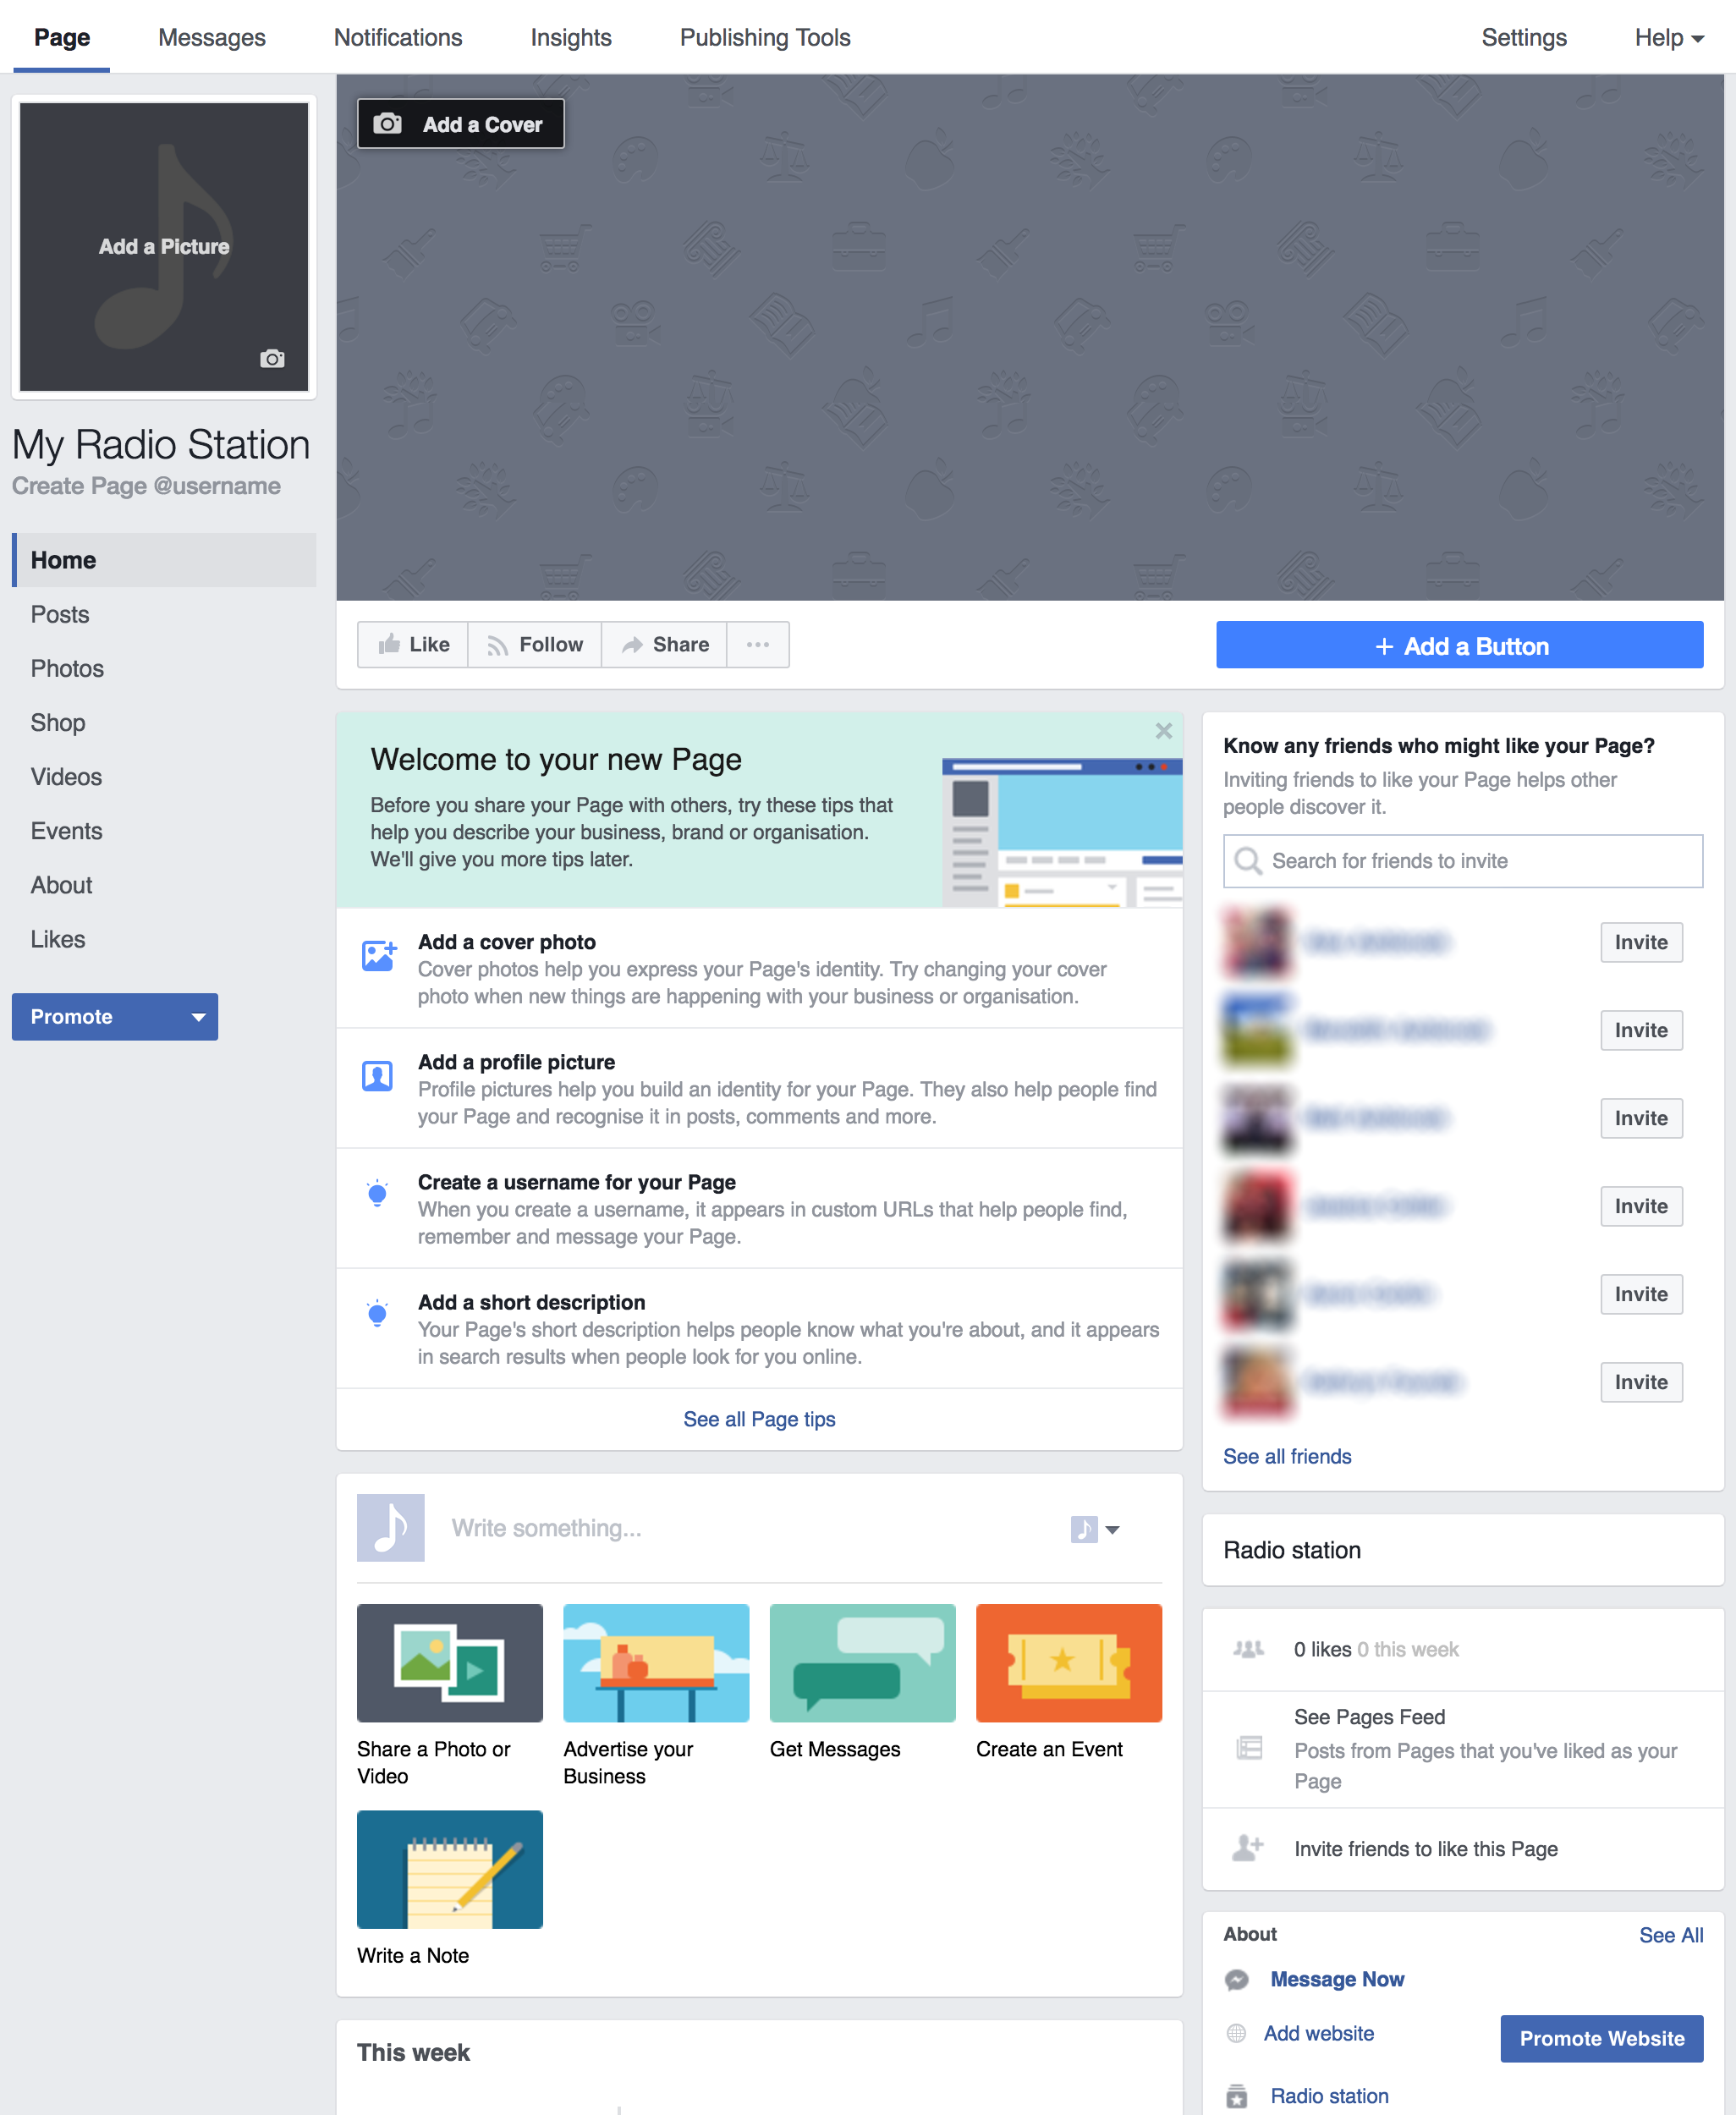Click See all friends link
The width and height of the screenshot is (1736, 2115).
(1286, 1454)
